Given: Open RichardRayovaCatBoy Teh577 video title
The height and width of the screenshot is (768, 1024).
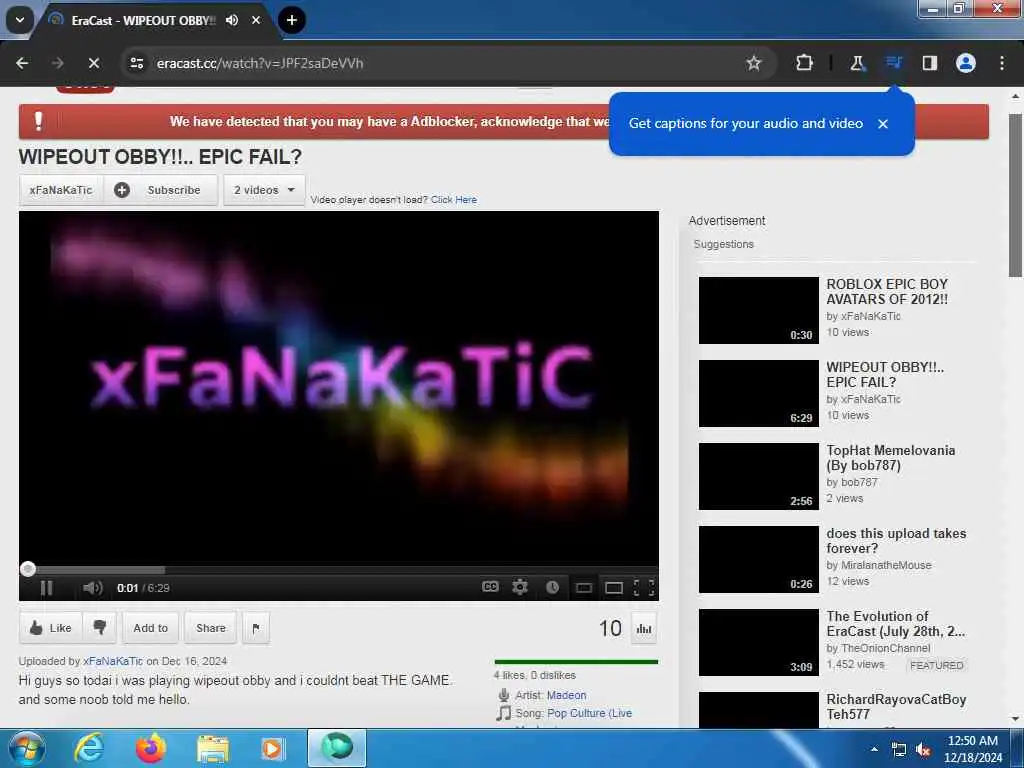Looking at the screenshot, I should [x=896, y=707].
